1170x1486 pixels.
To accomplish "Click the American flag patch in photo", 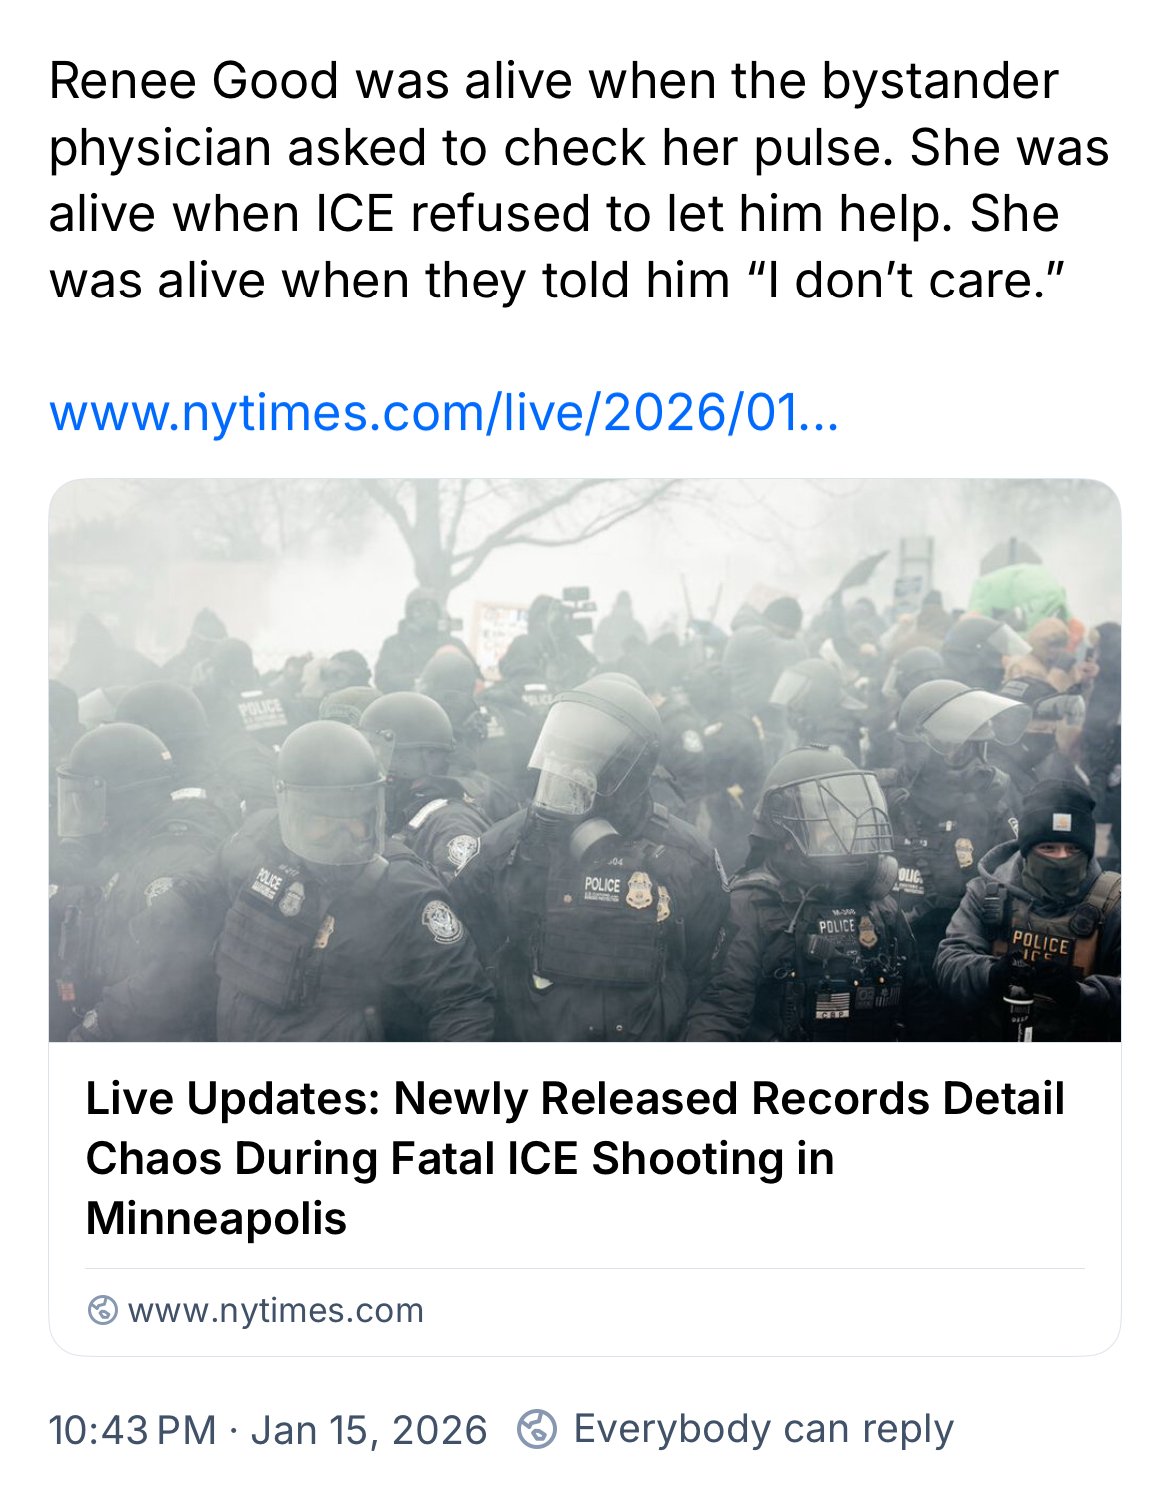I will (x=832, y=1000).
